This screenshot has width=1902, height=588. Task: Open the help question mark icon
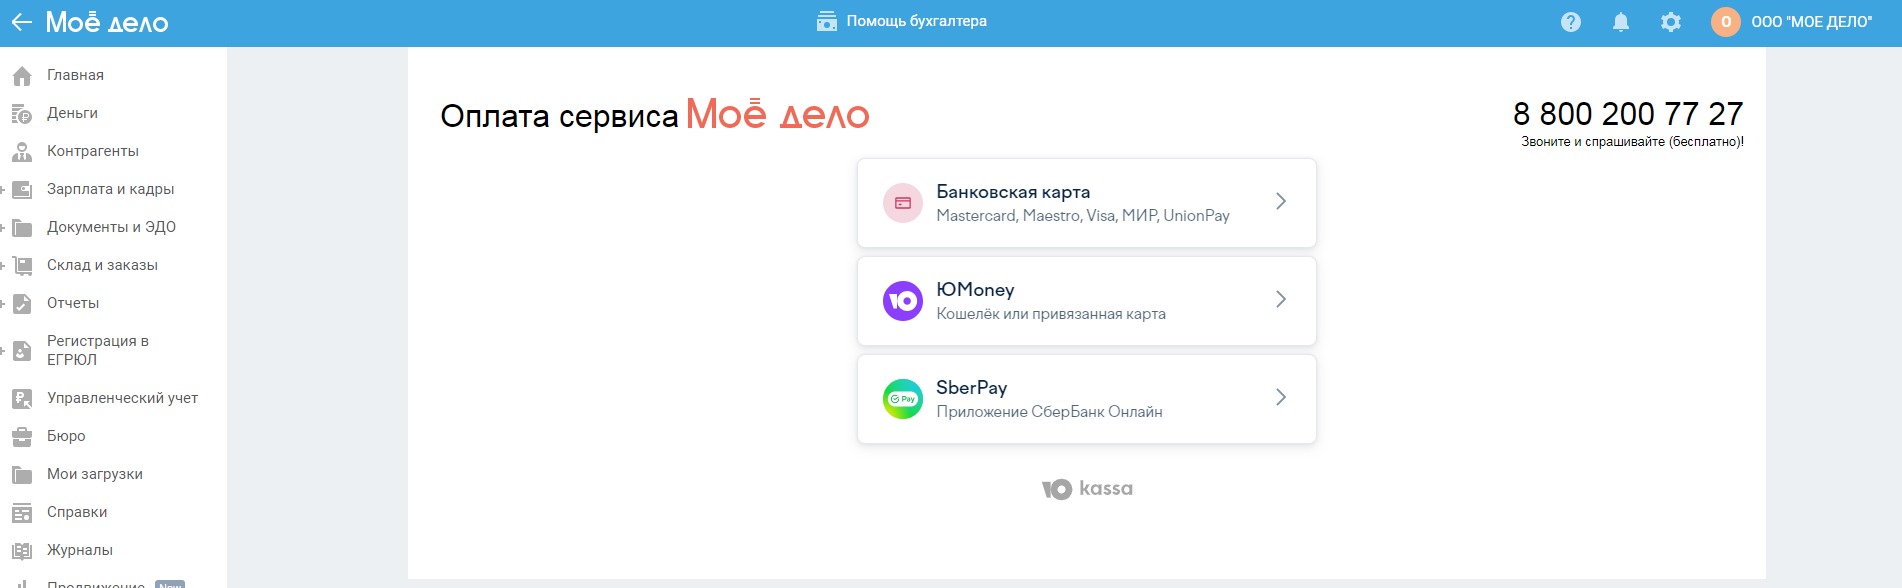coord(1571,22)
